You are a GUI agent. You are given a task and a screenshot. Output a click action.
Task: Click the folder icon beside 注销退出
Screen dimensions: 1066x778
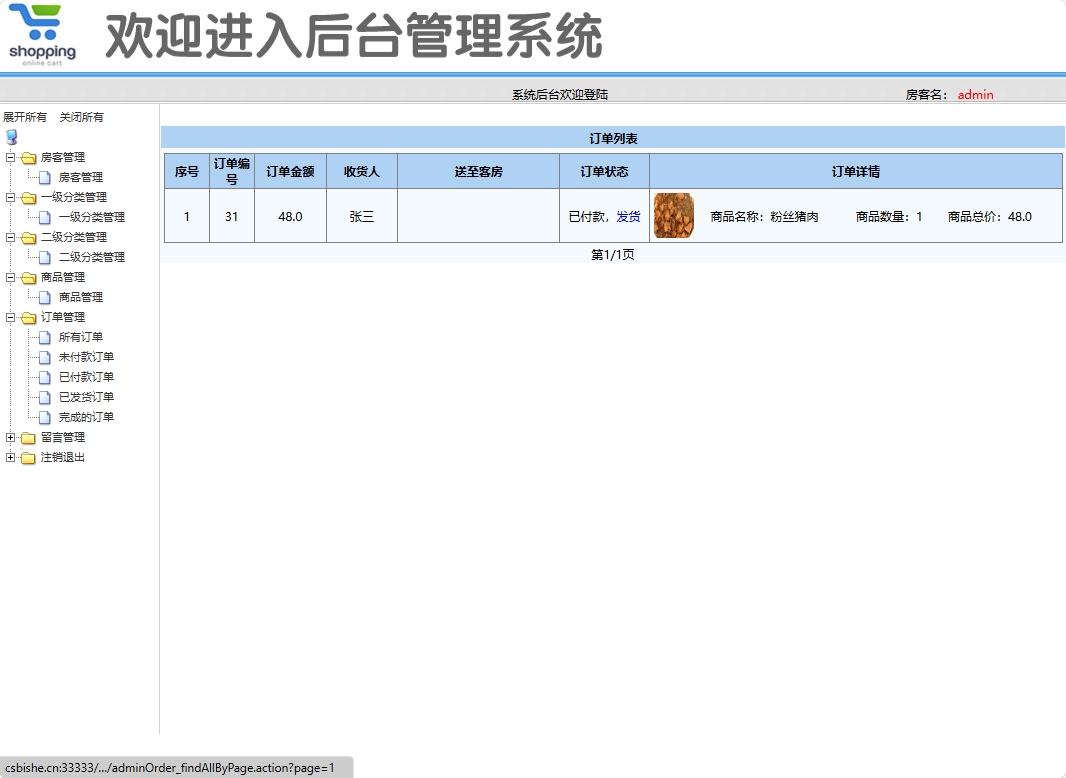(30, 457)
